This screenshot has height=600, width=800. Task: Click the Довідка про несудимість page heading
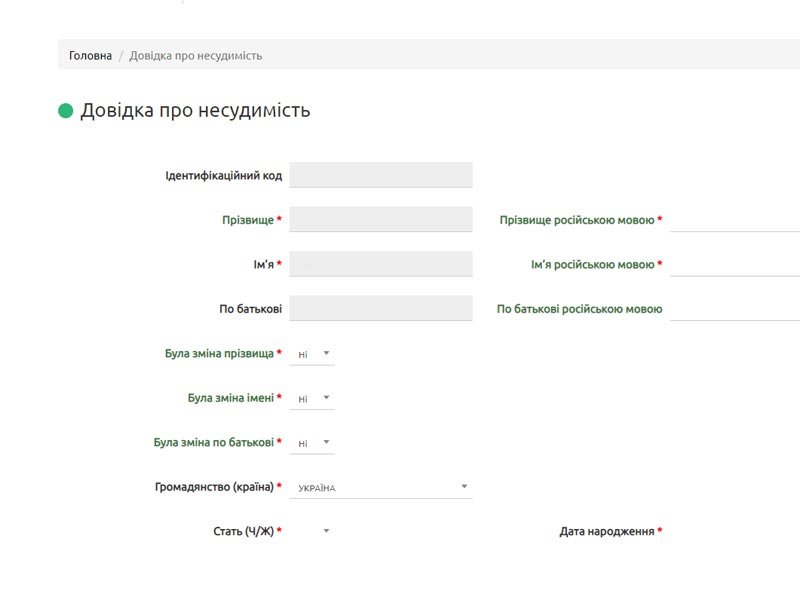pyautogui.click(x=195, y=111)
